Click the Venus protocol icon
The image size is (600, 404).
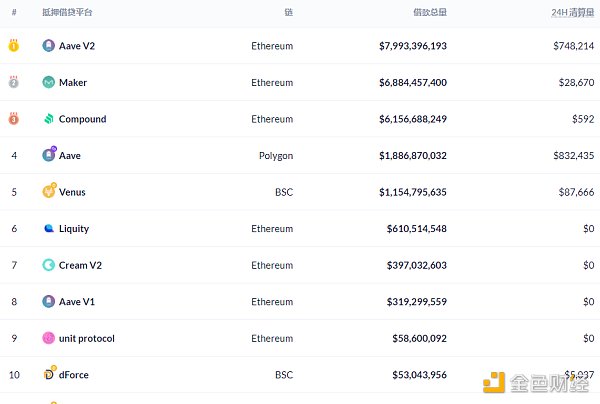(49, 191)
